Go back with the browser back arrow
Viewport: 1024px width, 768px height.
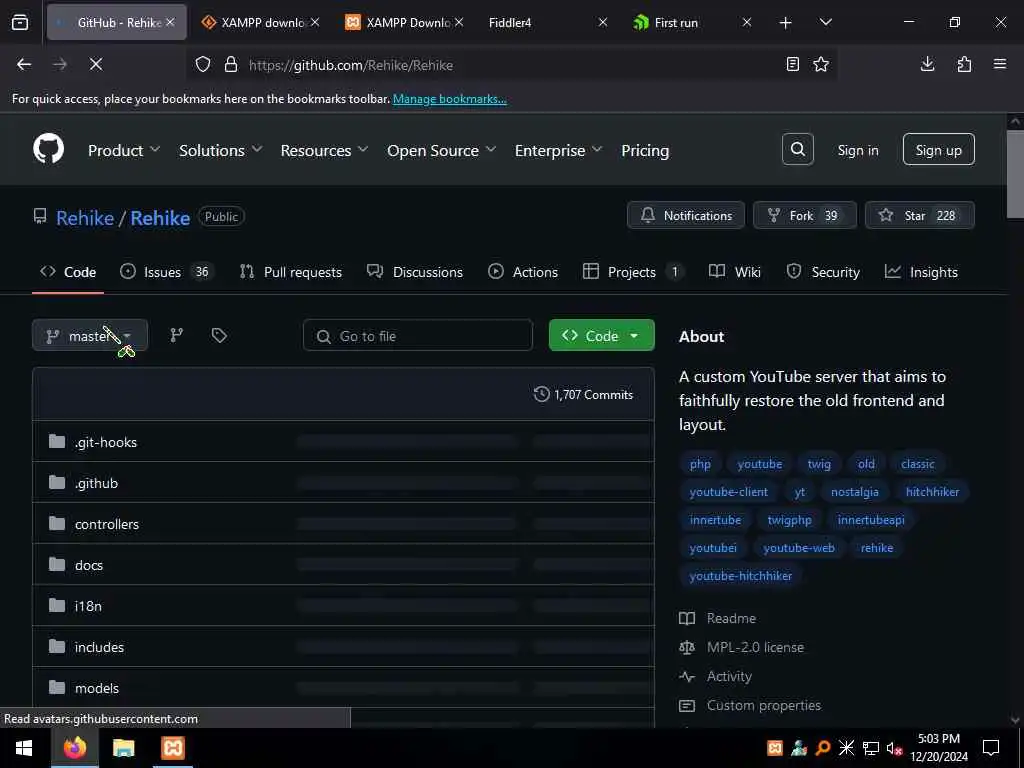(x=24, y=64)
